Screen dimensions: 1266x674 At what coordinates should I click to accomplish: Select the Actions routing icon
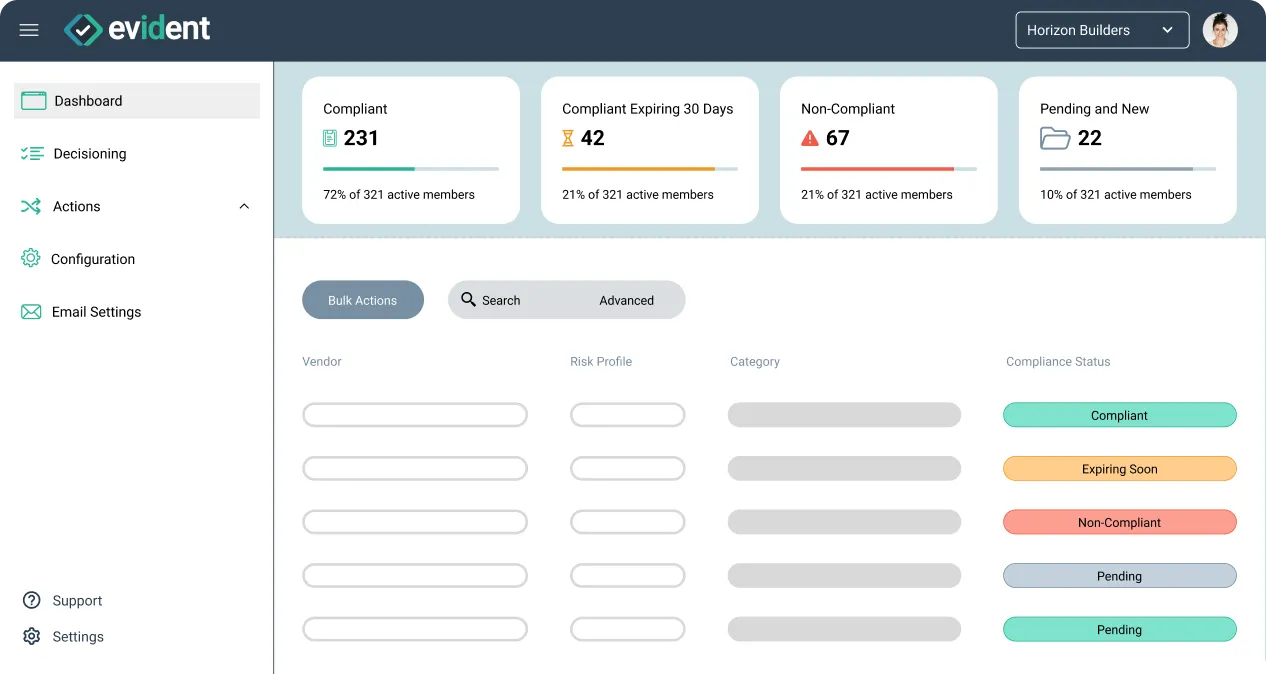pos(31,206)
